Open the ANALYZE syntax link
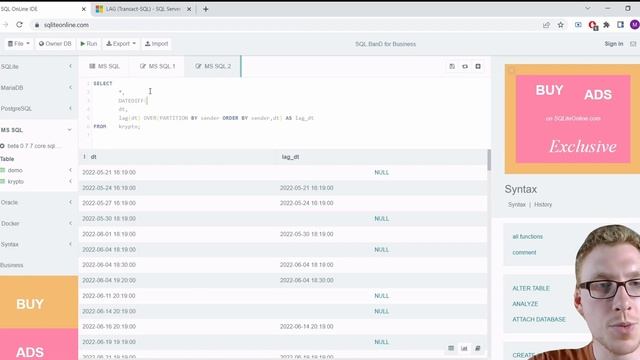The width and height of the screenshot is (640, 360). 525,304
